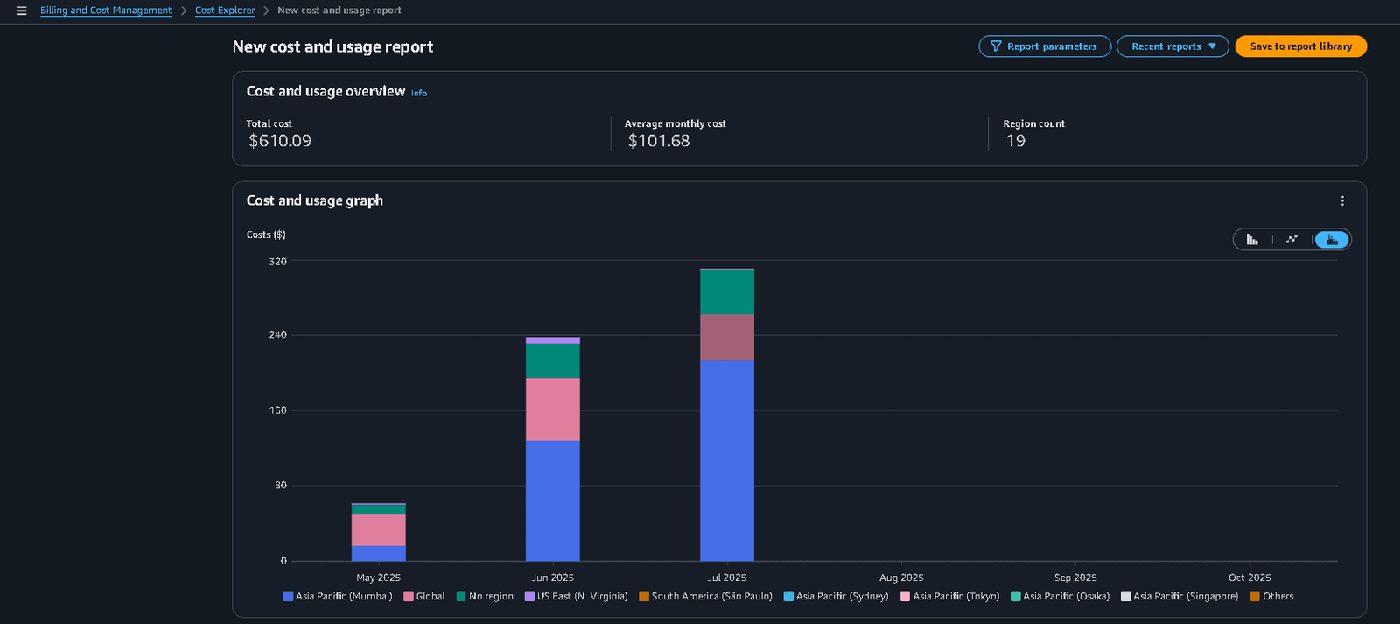Screen dimensions: 1400x624
Task: Open Info link beside Cost and usage overview
Action: pos(419,93)
